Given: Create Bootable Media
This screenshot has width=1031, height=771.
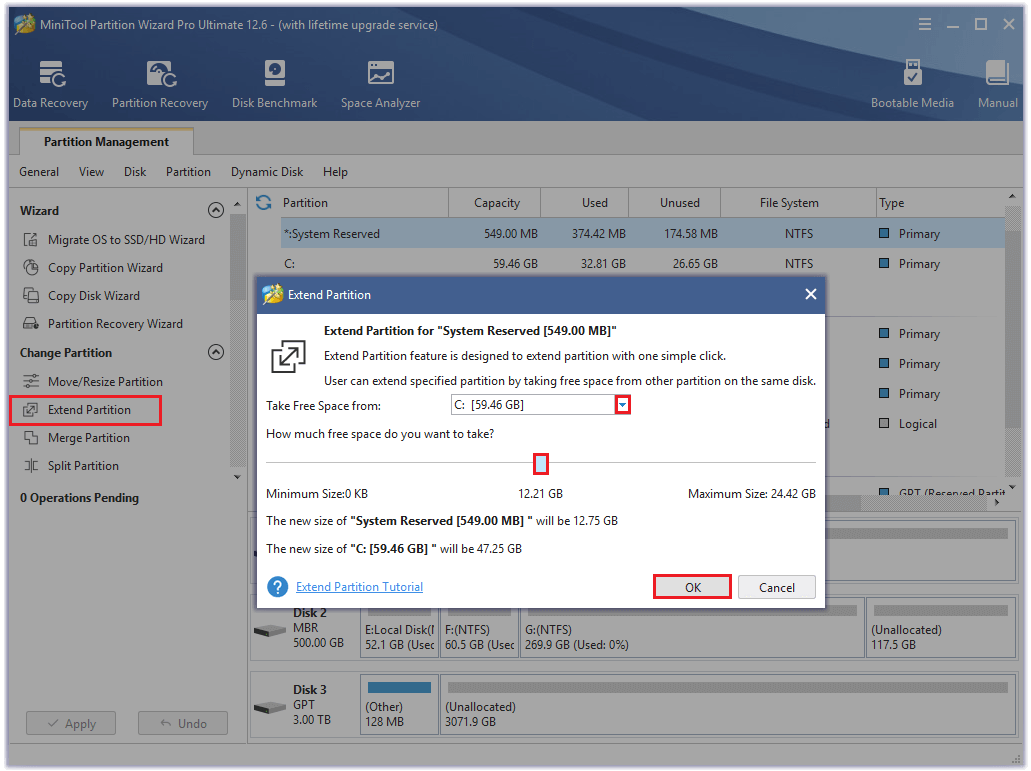Looking at the screenshot, I should 912,84.
